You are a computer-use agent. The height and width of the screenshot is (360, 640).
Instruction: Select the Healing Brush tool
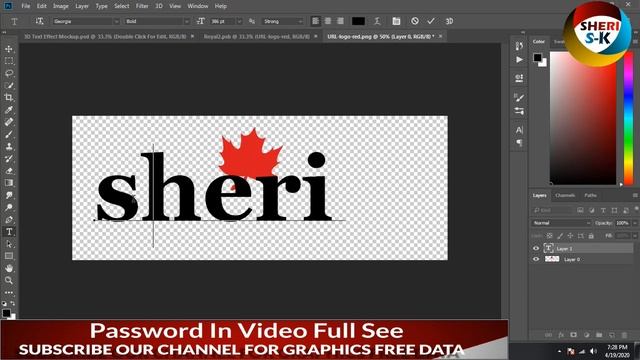[x=9, y=122]
